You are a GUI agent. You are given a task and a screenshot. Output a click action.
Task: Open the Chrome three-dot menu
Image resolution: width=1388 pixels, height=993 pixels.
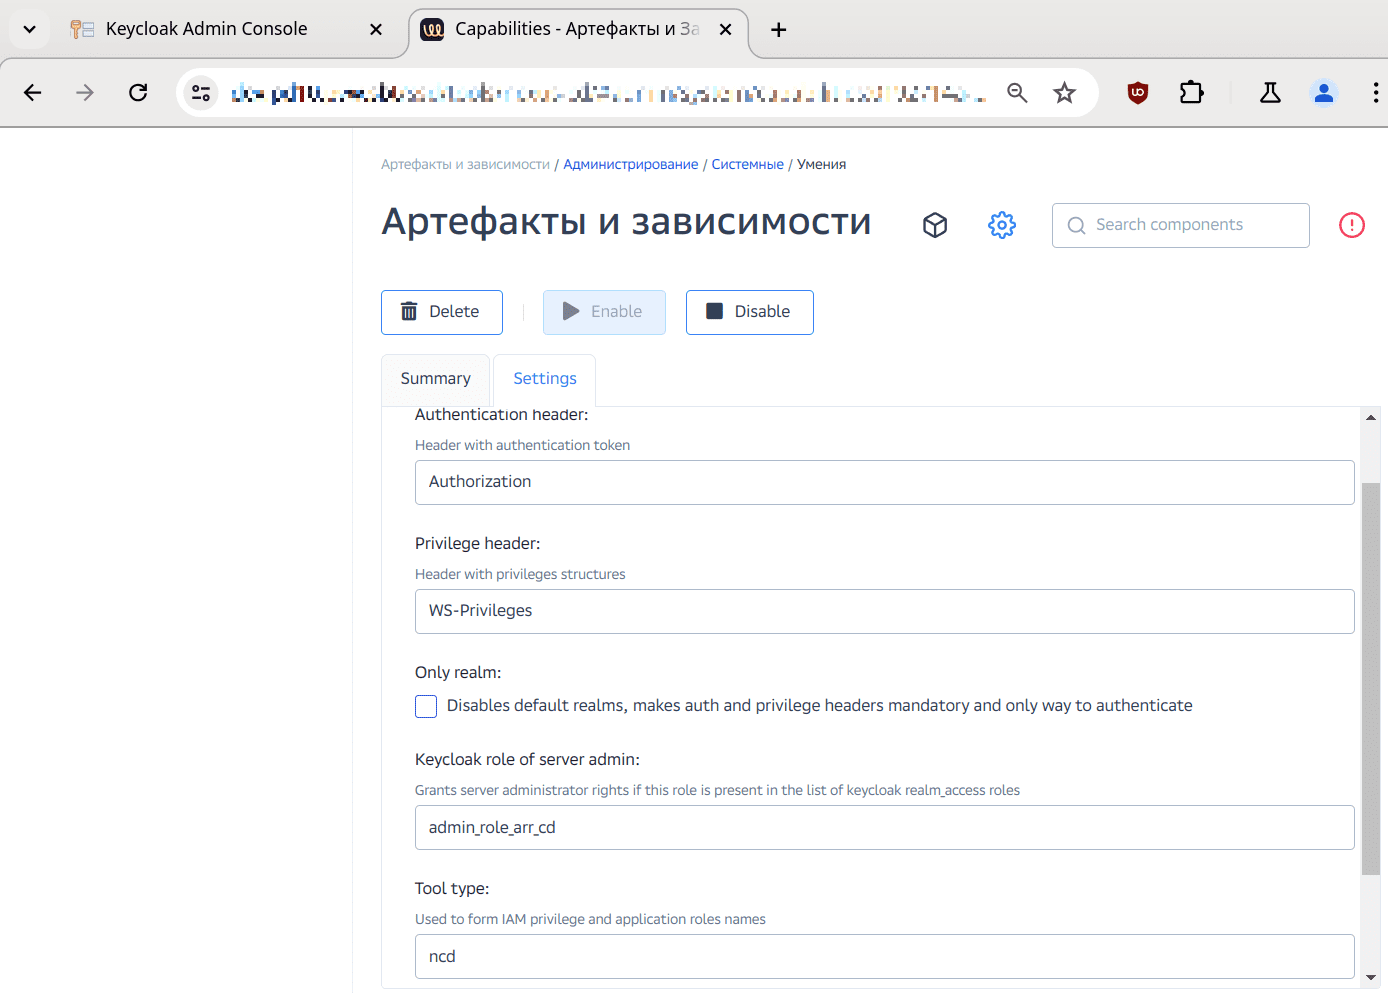tap(1375, 93)
